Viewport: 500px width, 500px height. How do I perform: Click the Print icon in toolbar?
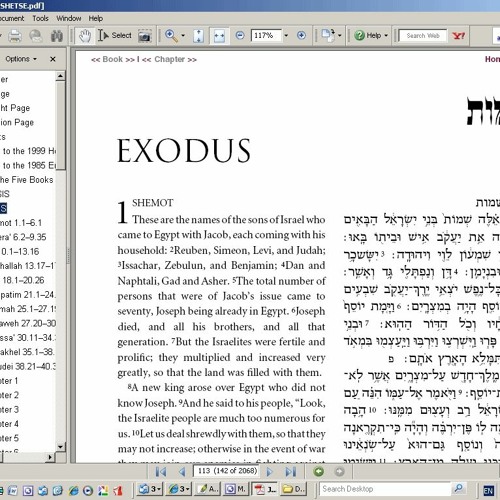(x=15, y=36)
